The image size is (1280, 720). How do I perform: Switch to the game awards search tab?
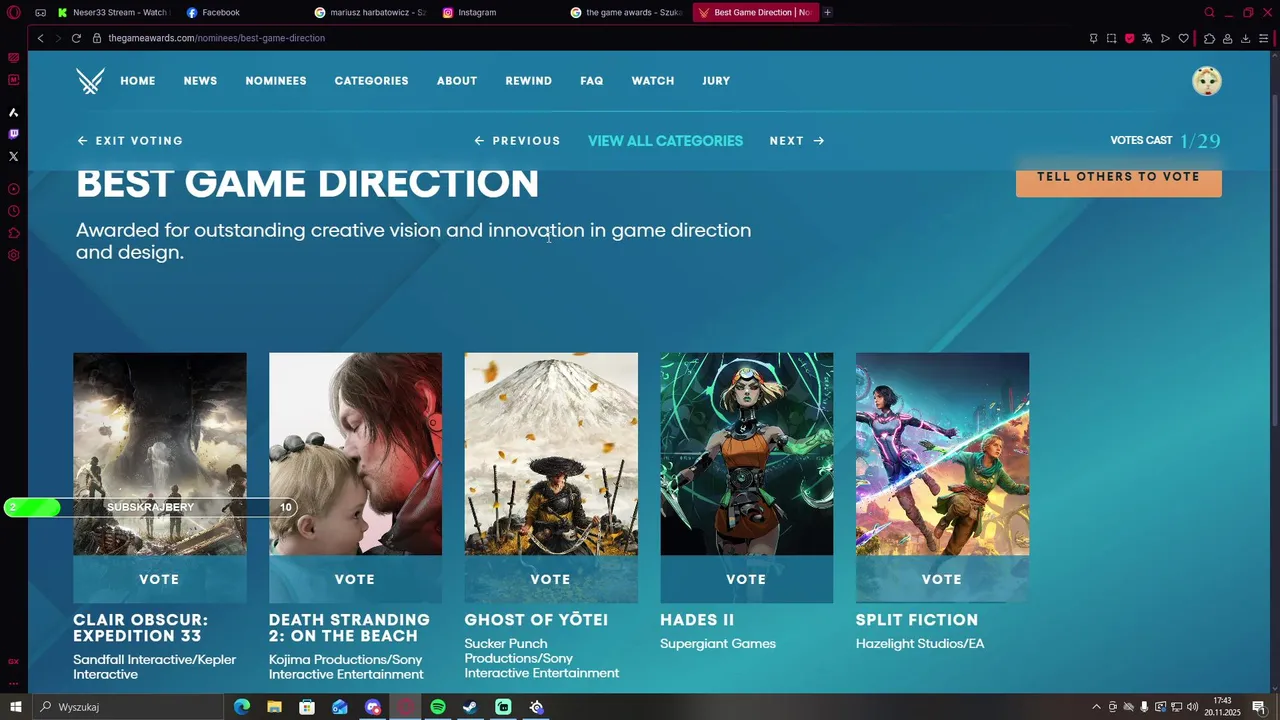pos(625,12)
